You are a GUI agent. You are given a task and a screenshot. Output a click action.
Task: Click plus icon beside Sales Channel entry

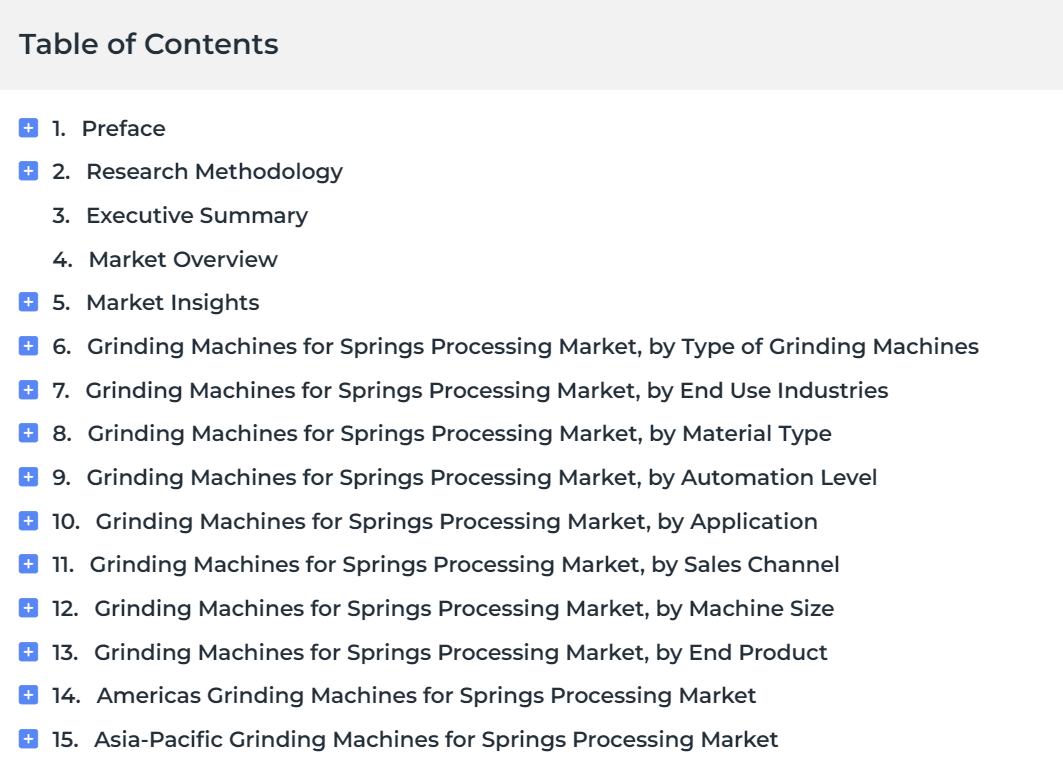click(28, 563)
